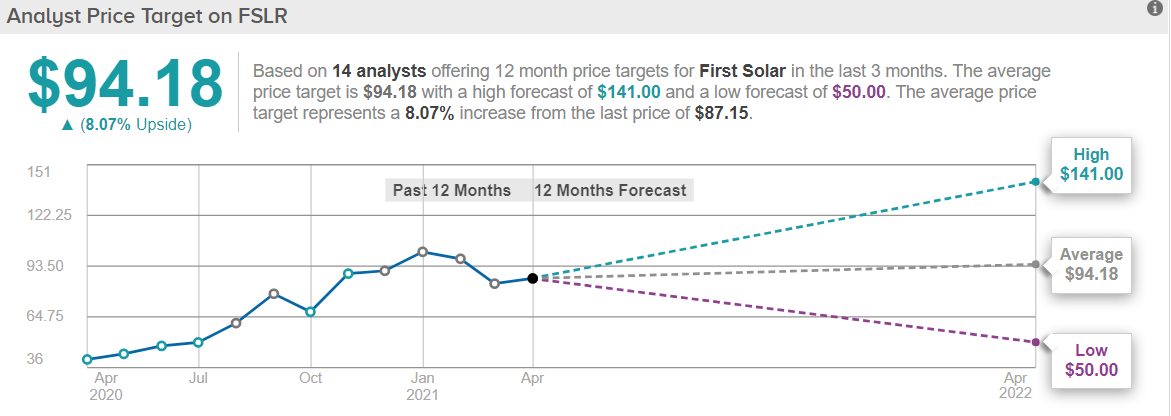
Task: Click the High $141.00 forecast label
Action: point(1091,164)
